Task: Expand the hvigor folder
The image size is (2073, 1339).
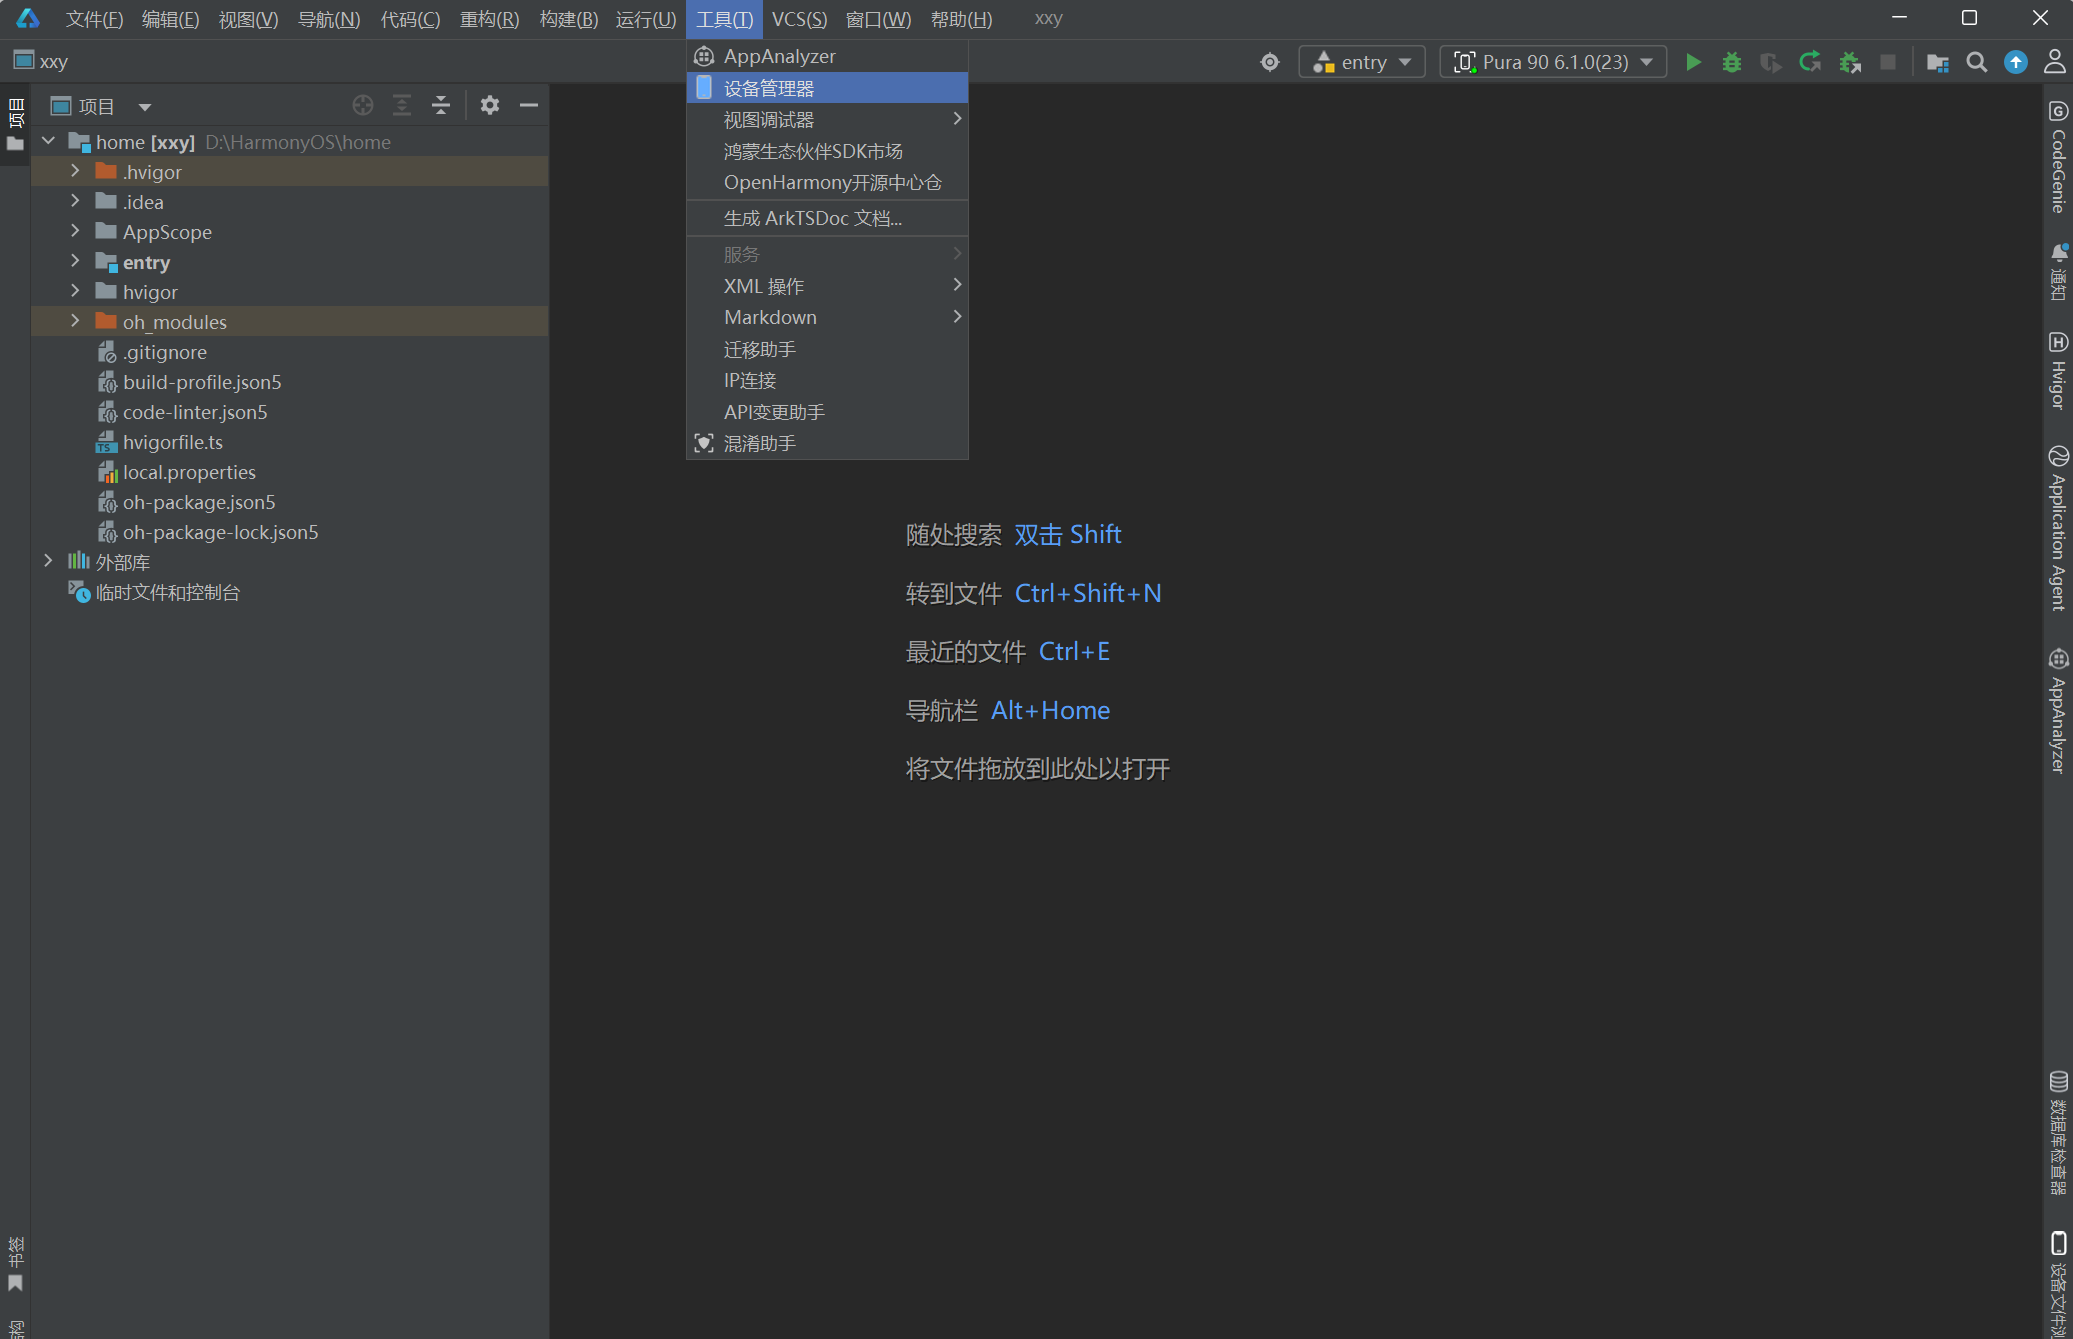Action: (75, 291)
